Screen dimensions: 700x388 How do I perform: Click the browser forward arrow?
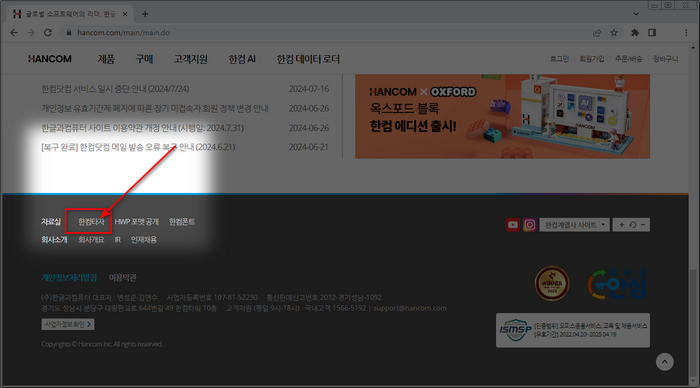[31, 33]
